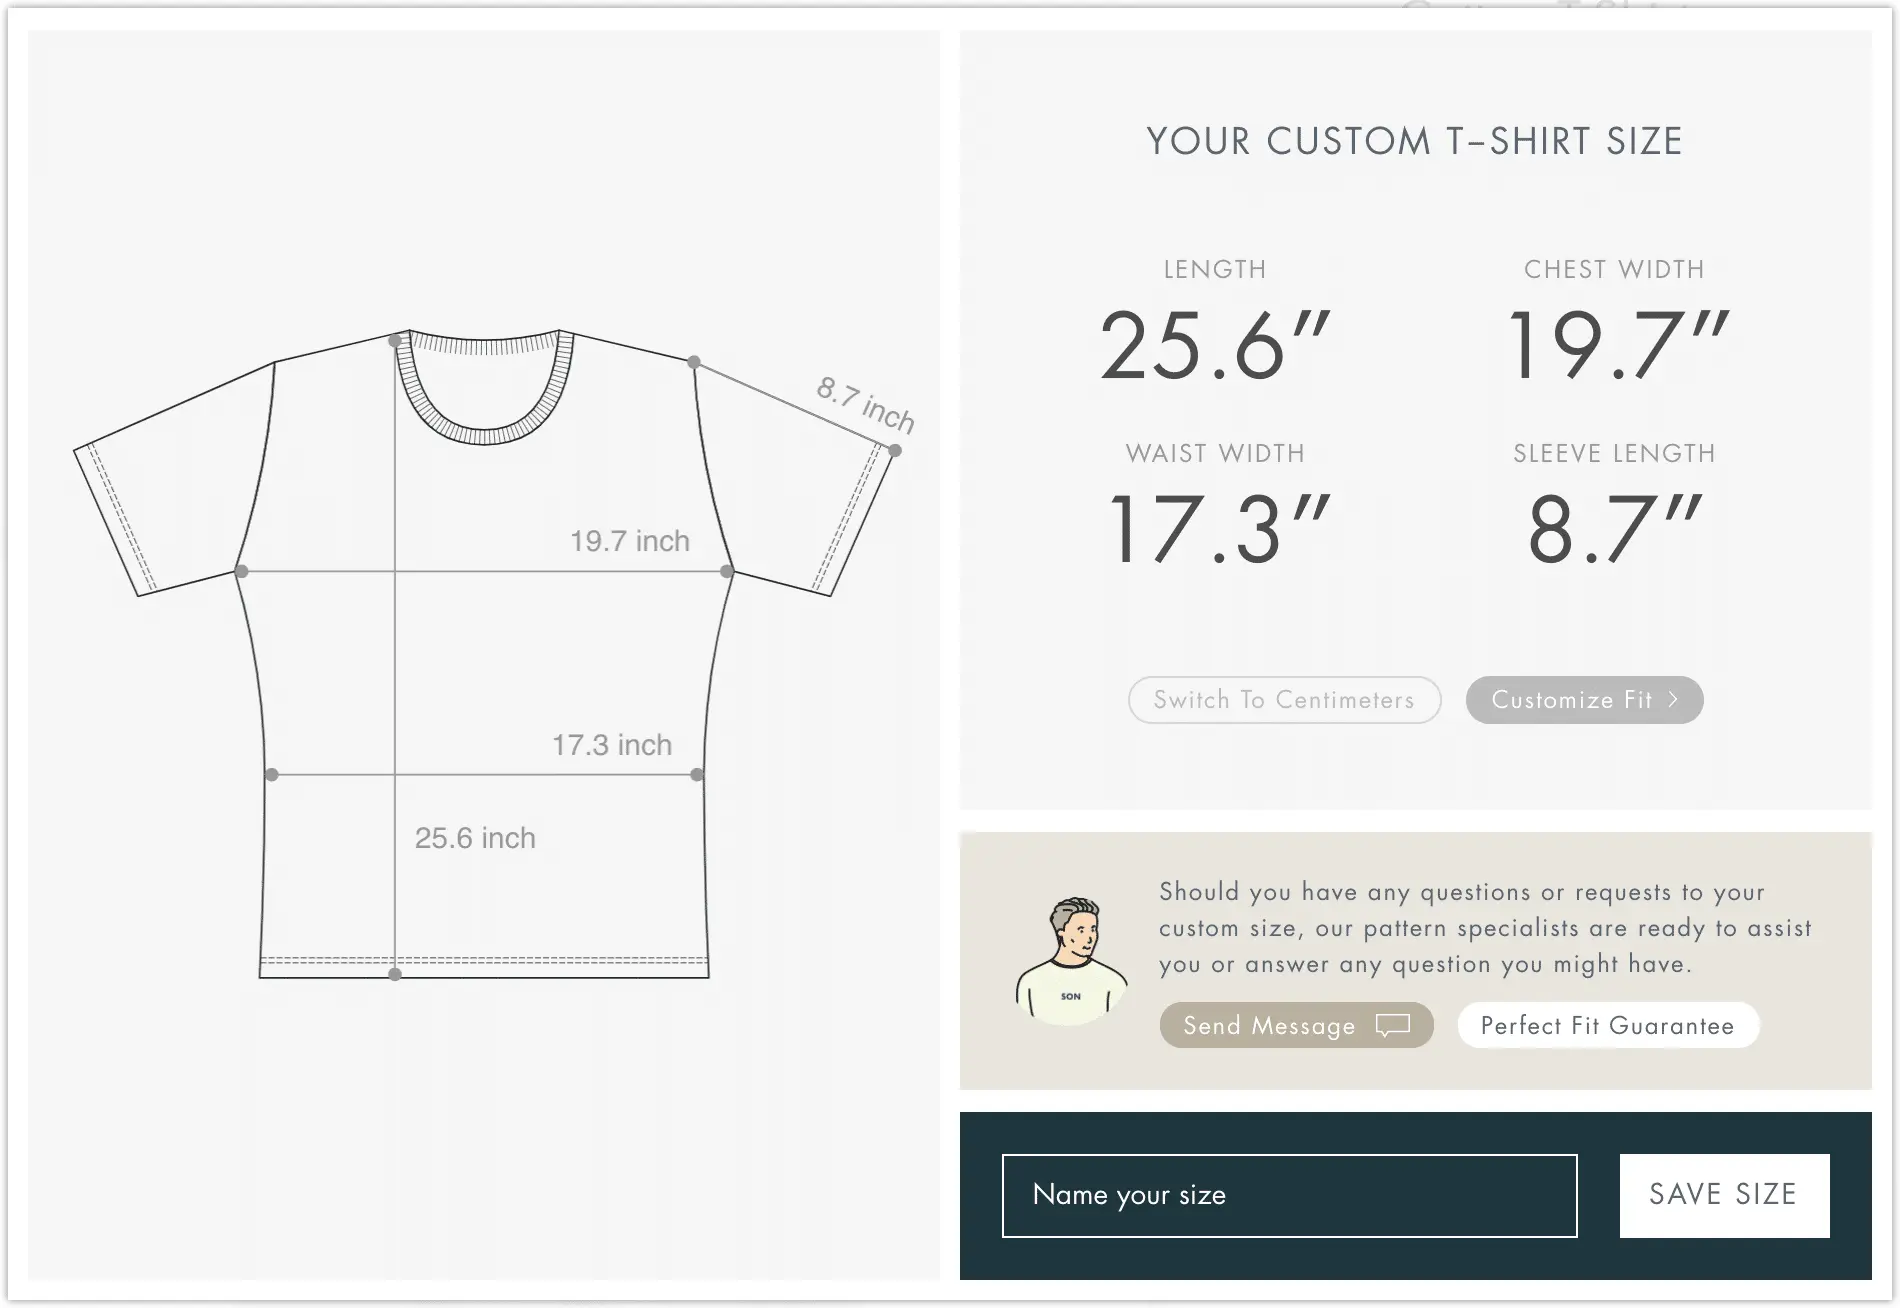Click the Sleeve Length 8.7 label

[1612, 527]
